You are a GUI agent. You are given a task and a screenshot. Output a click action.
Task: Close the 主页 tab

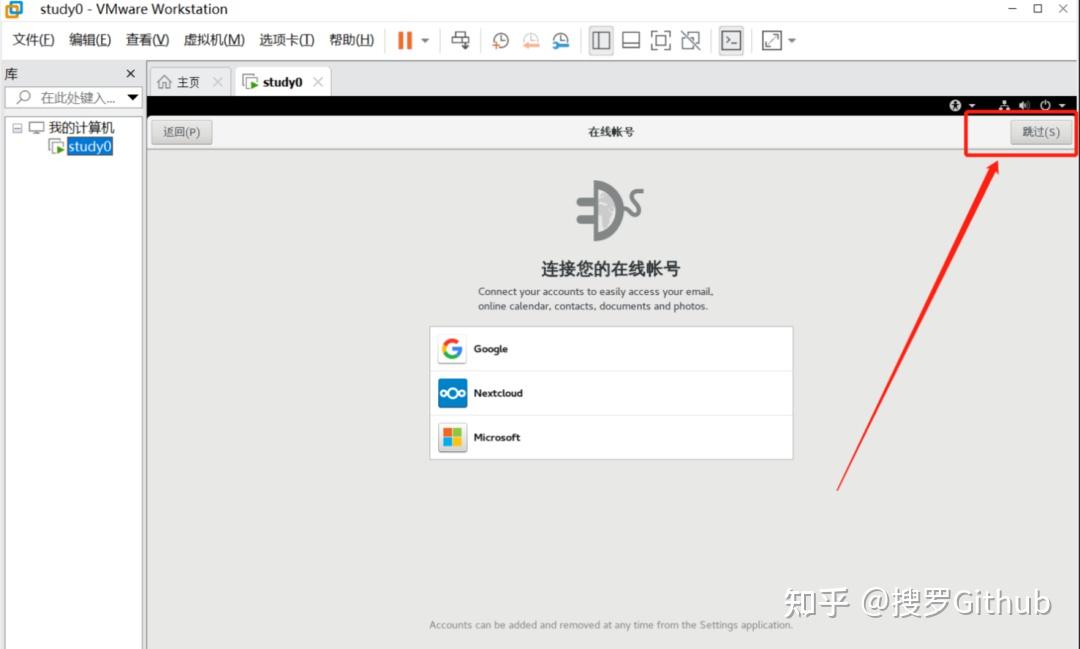(x=218, y=82)
